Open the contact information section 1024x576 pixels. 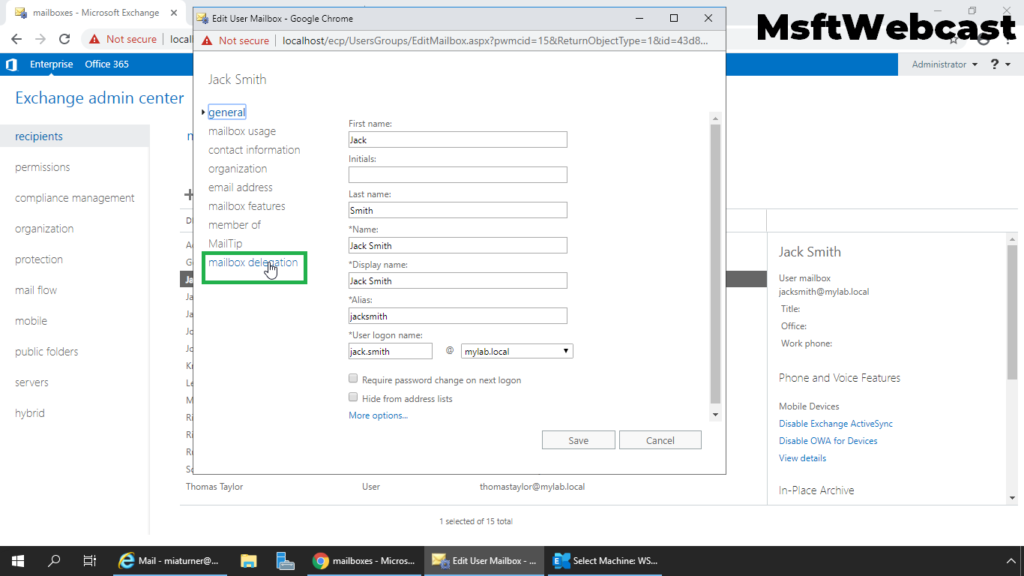coord(254,150)
